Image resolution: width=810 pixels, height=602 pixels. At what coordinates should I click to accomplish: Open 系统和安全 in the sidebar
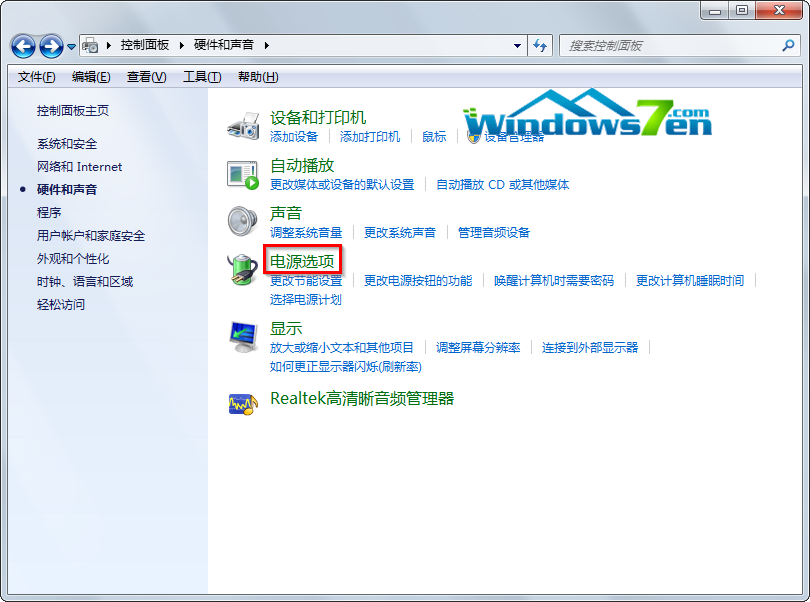pyautogui.click(x=67, y=144)
